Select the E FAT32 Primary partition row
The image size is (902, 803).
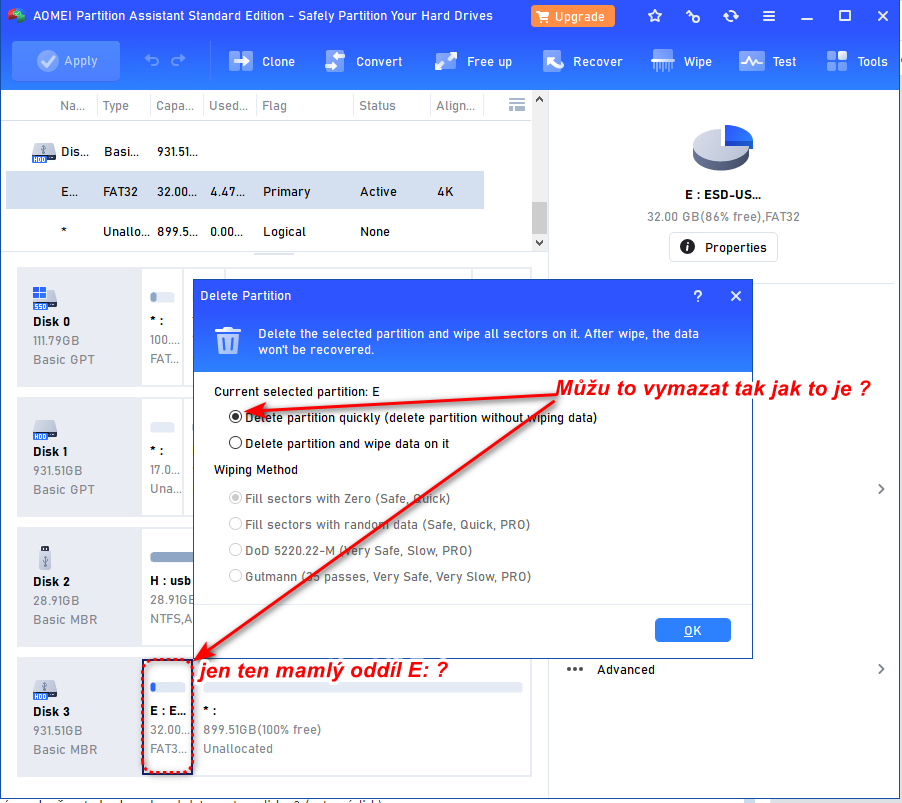pos(244,190)
